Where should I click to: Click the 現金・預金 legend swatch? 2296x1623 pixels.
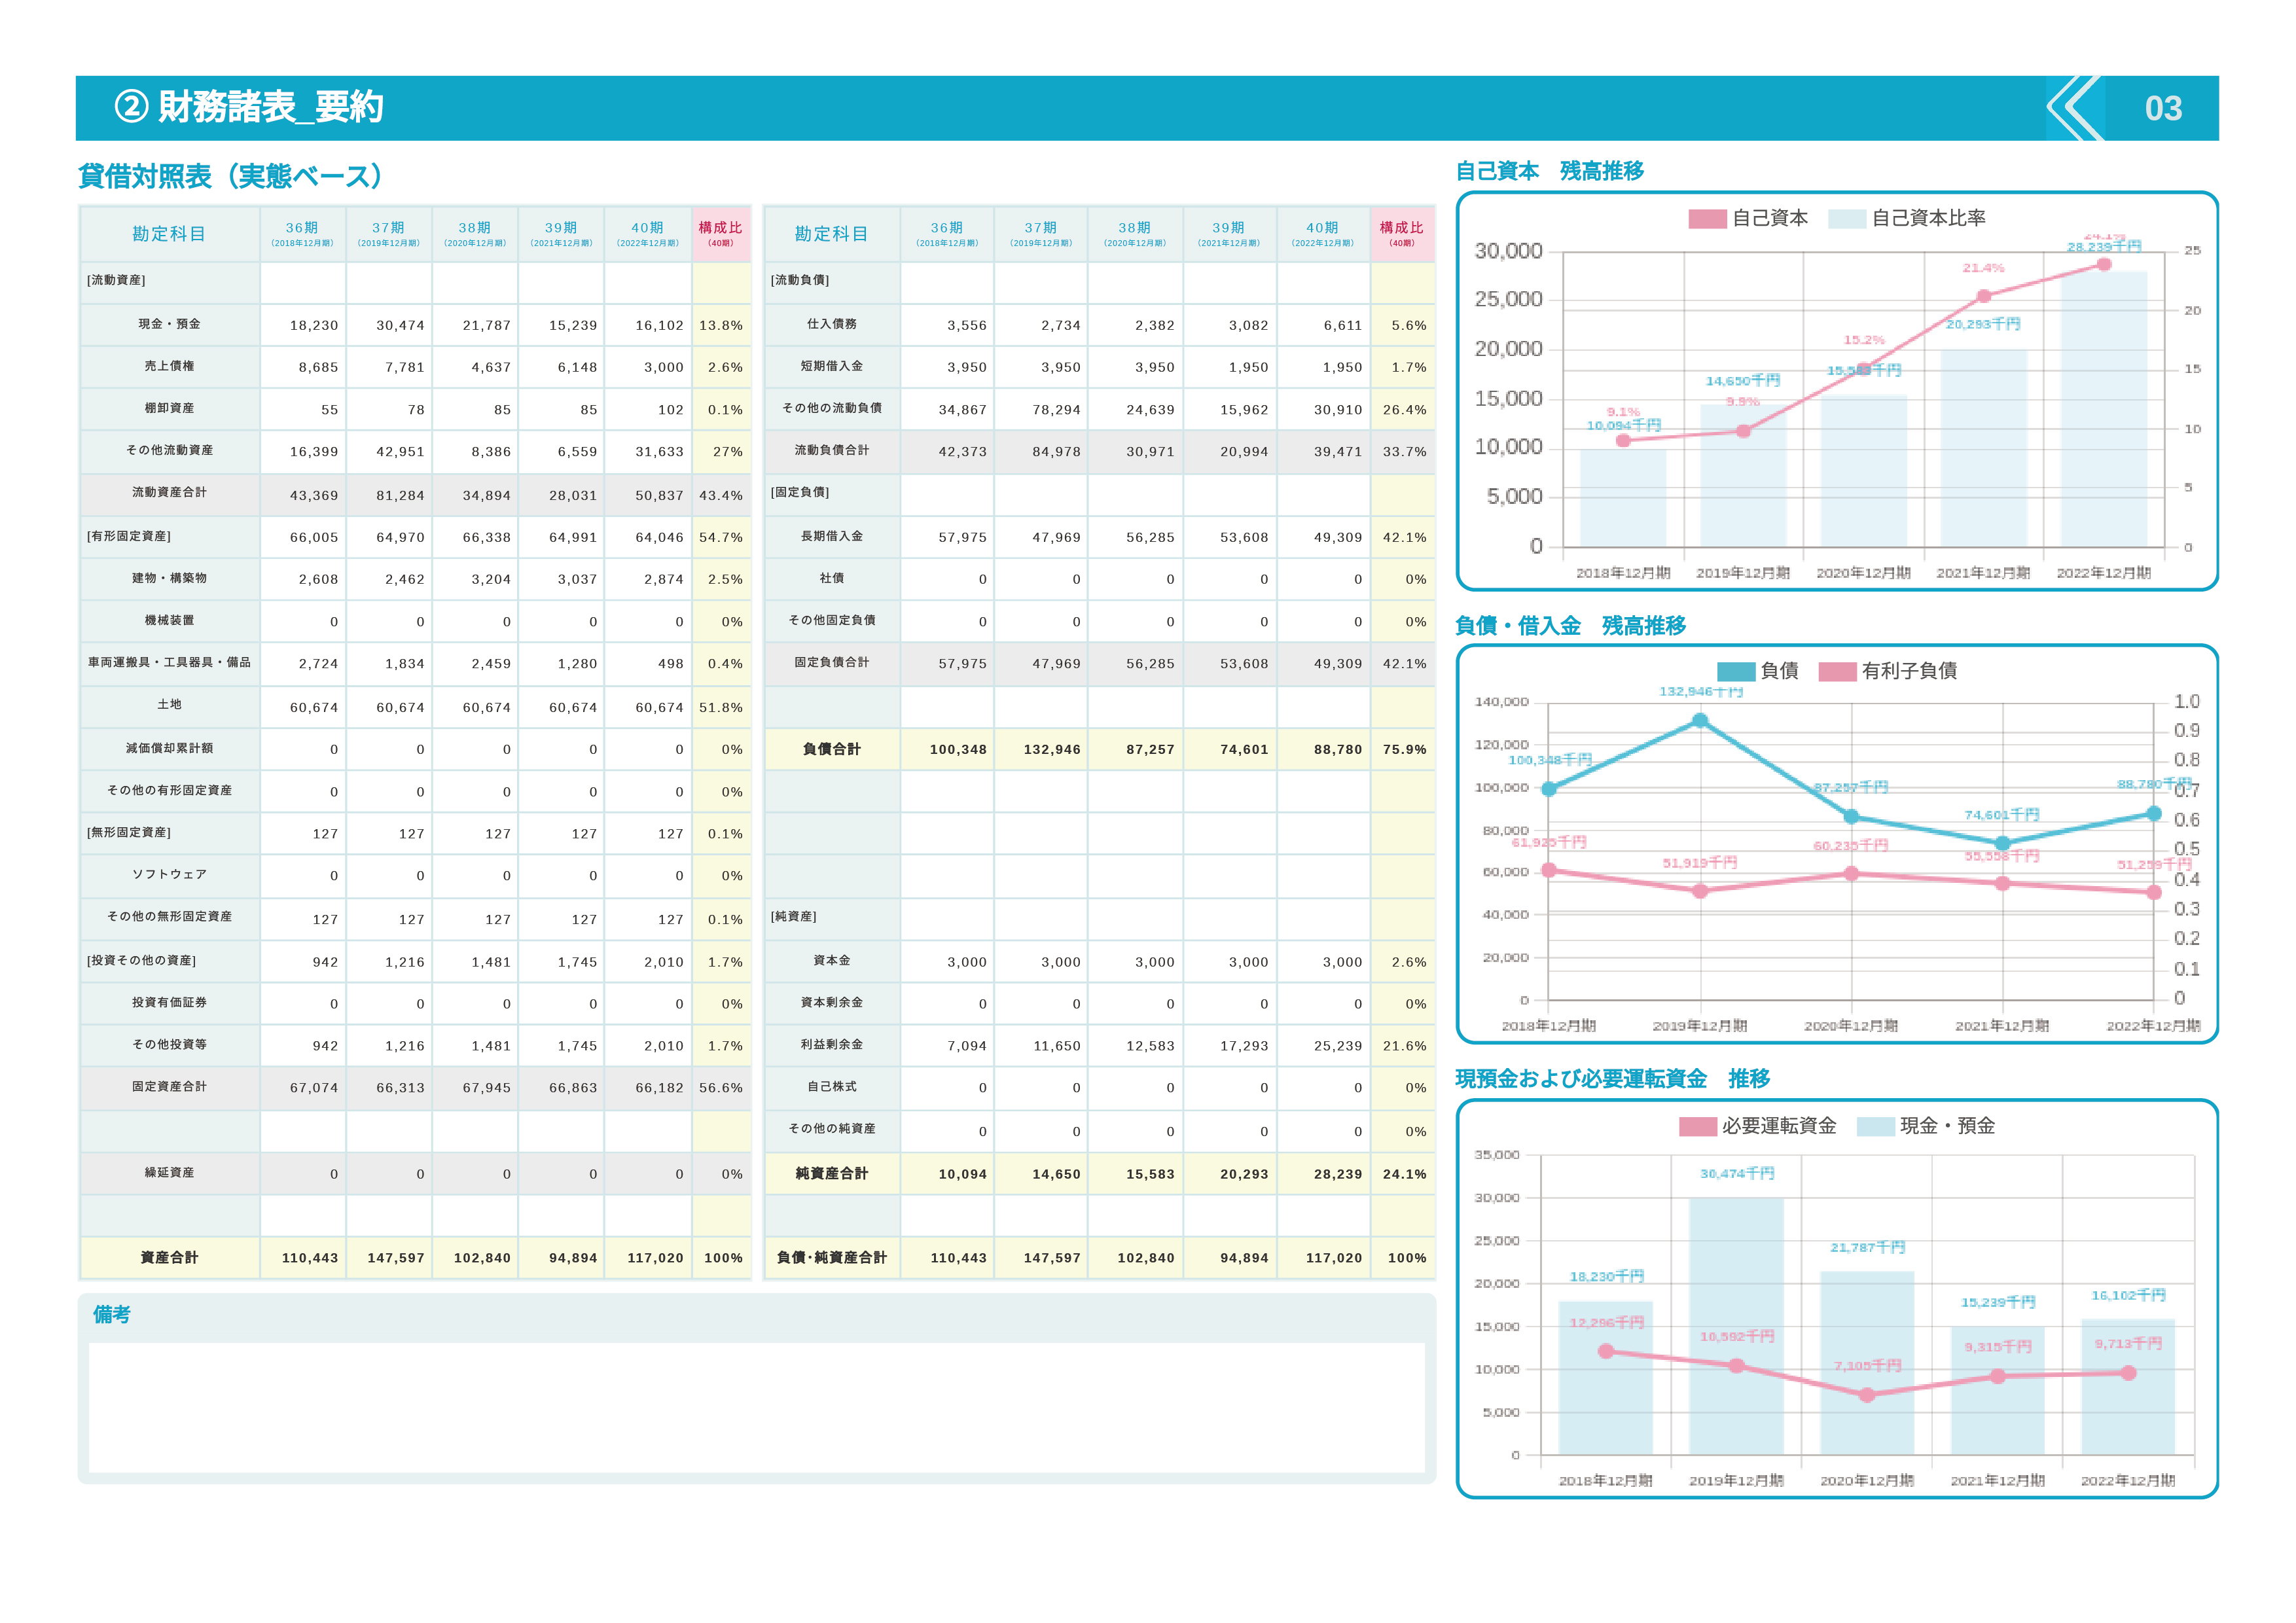pos(1875,1127)
